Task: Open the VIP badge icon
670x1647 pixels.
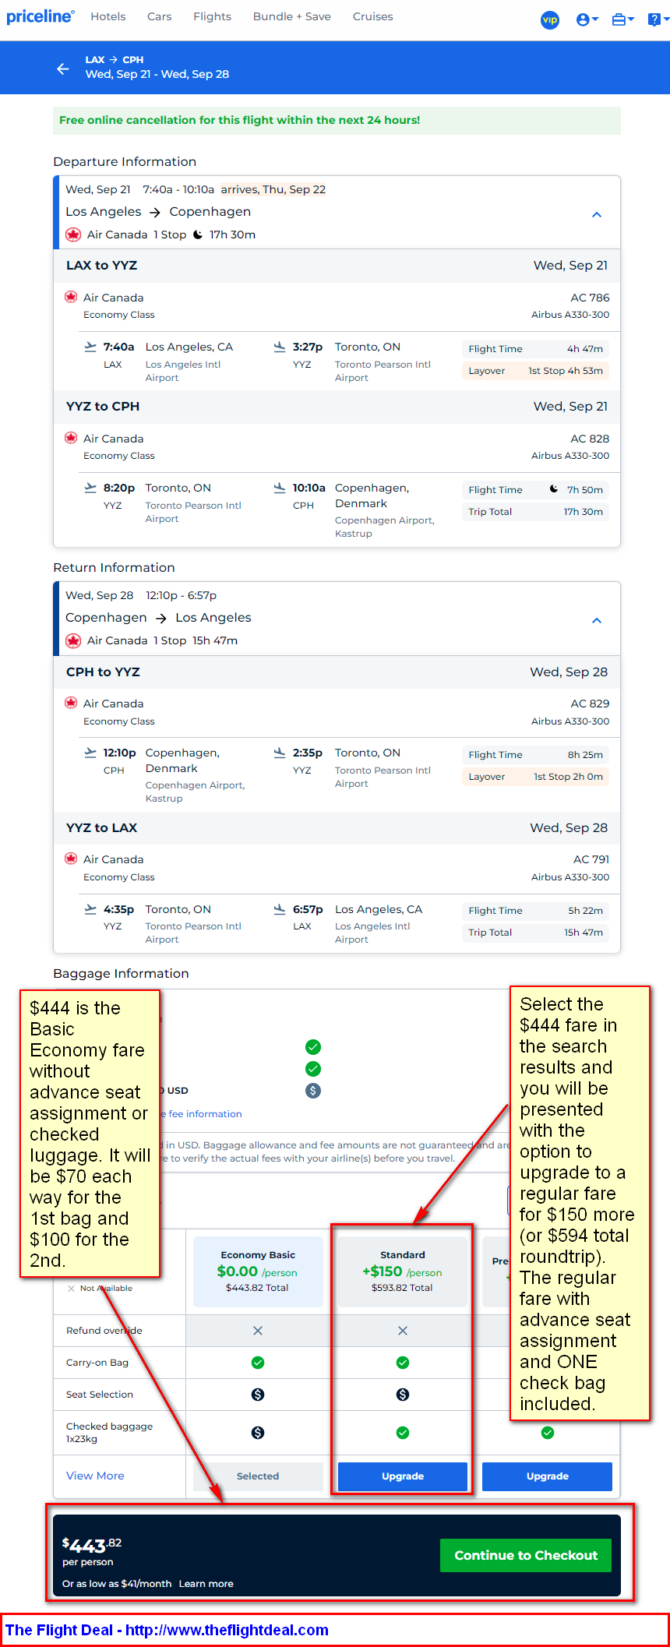Action: (x=550, y=19)
